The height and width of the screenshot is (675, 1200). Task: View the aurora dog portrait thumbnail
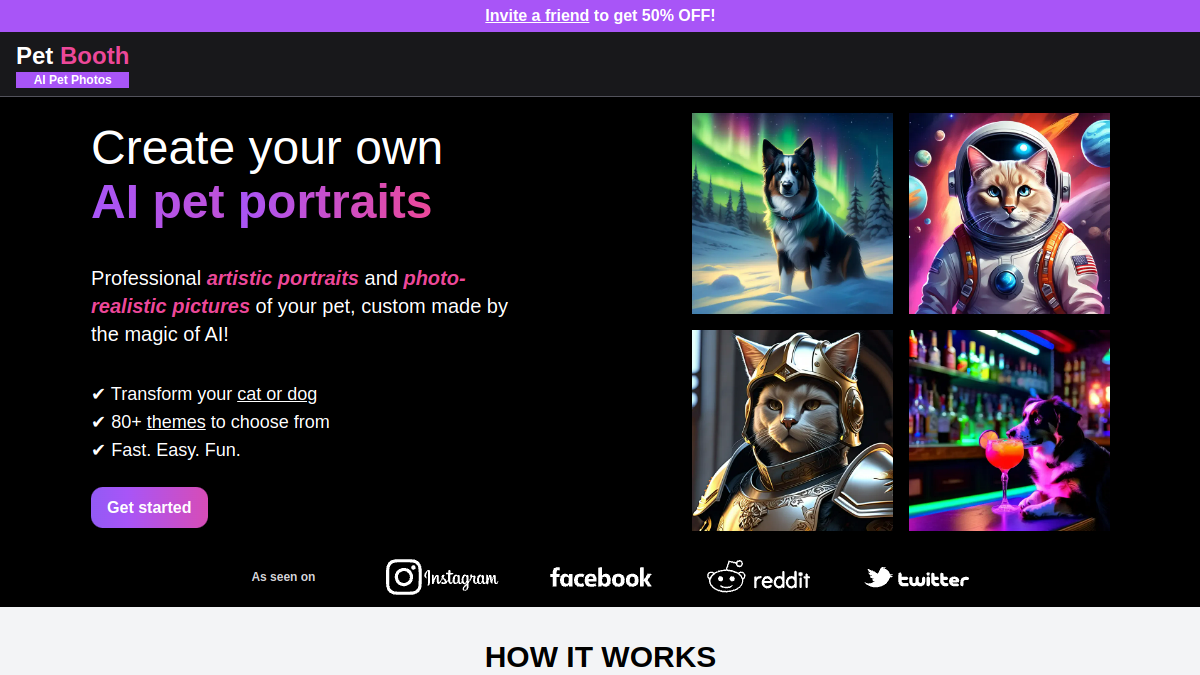[792, 213]
